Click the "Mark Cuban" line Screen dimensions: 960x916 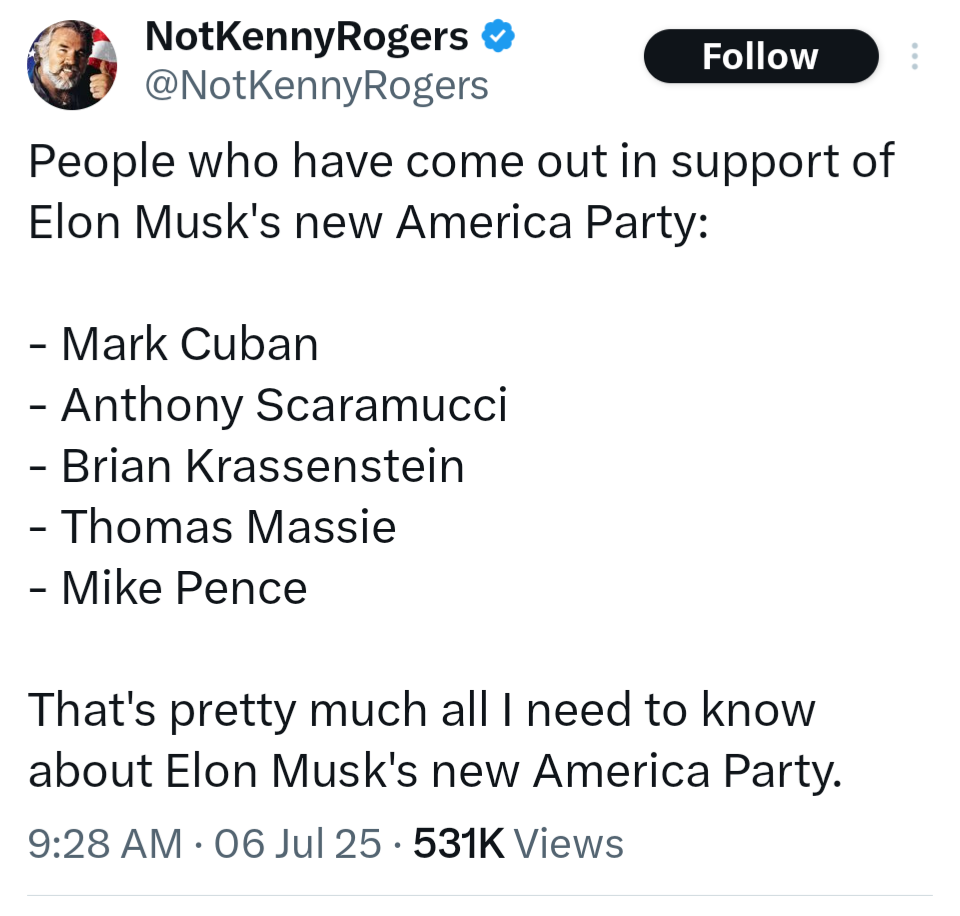coord(174,344)
